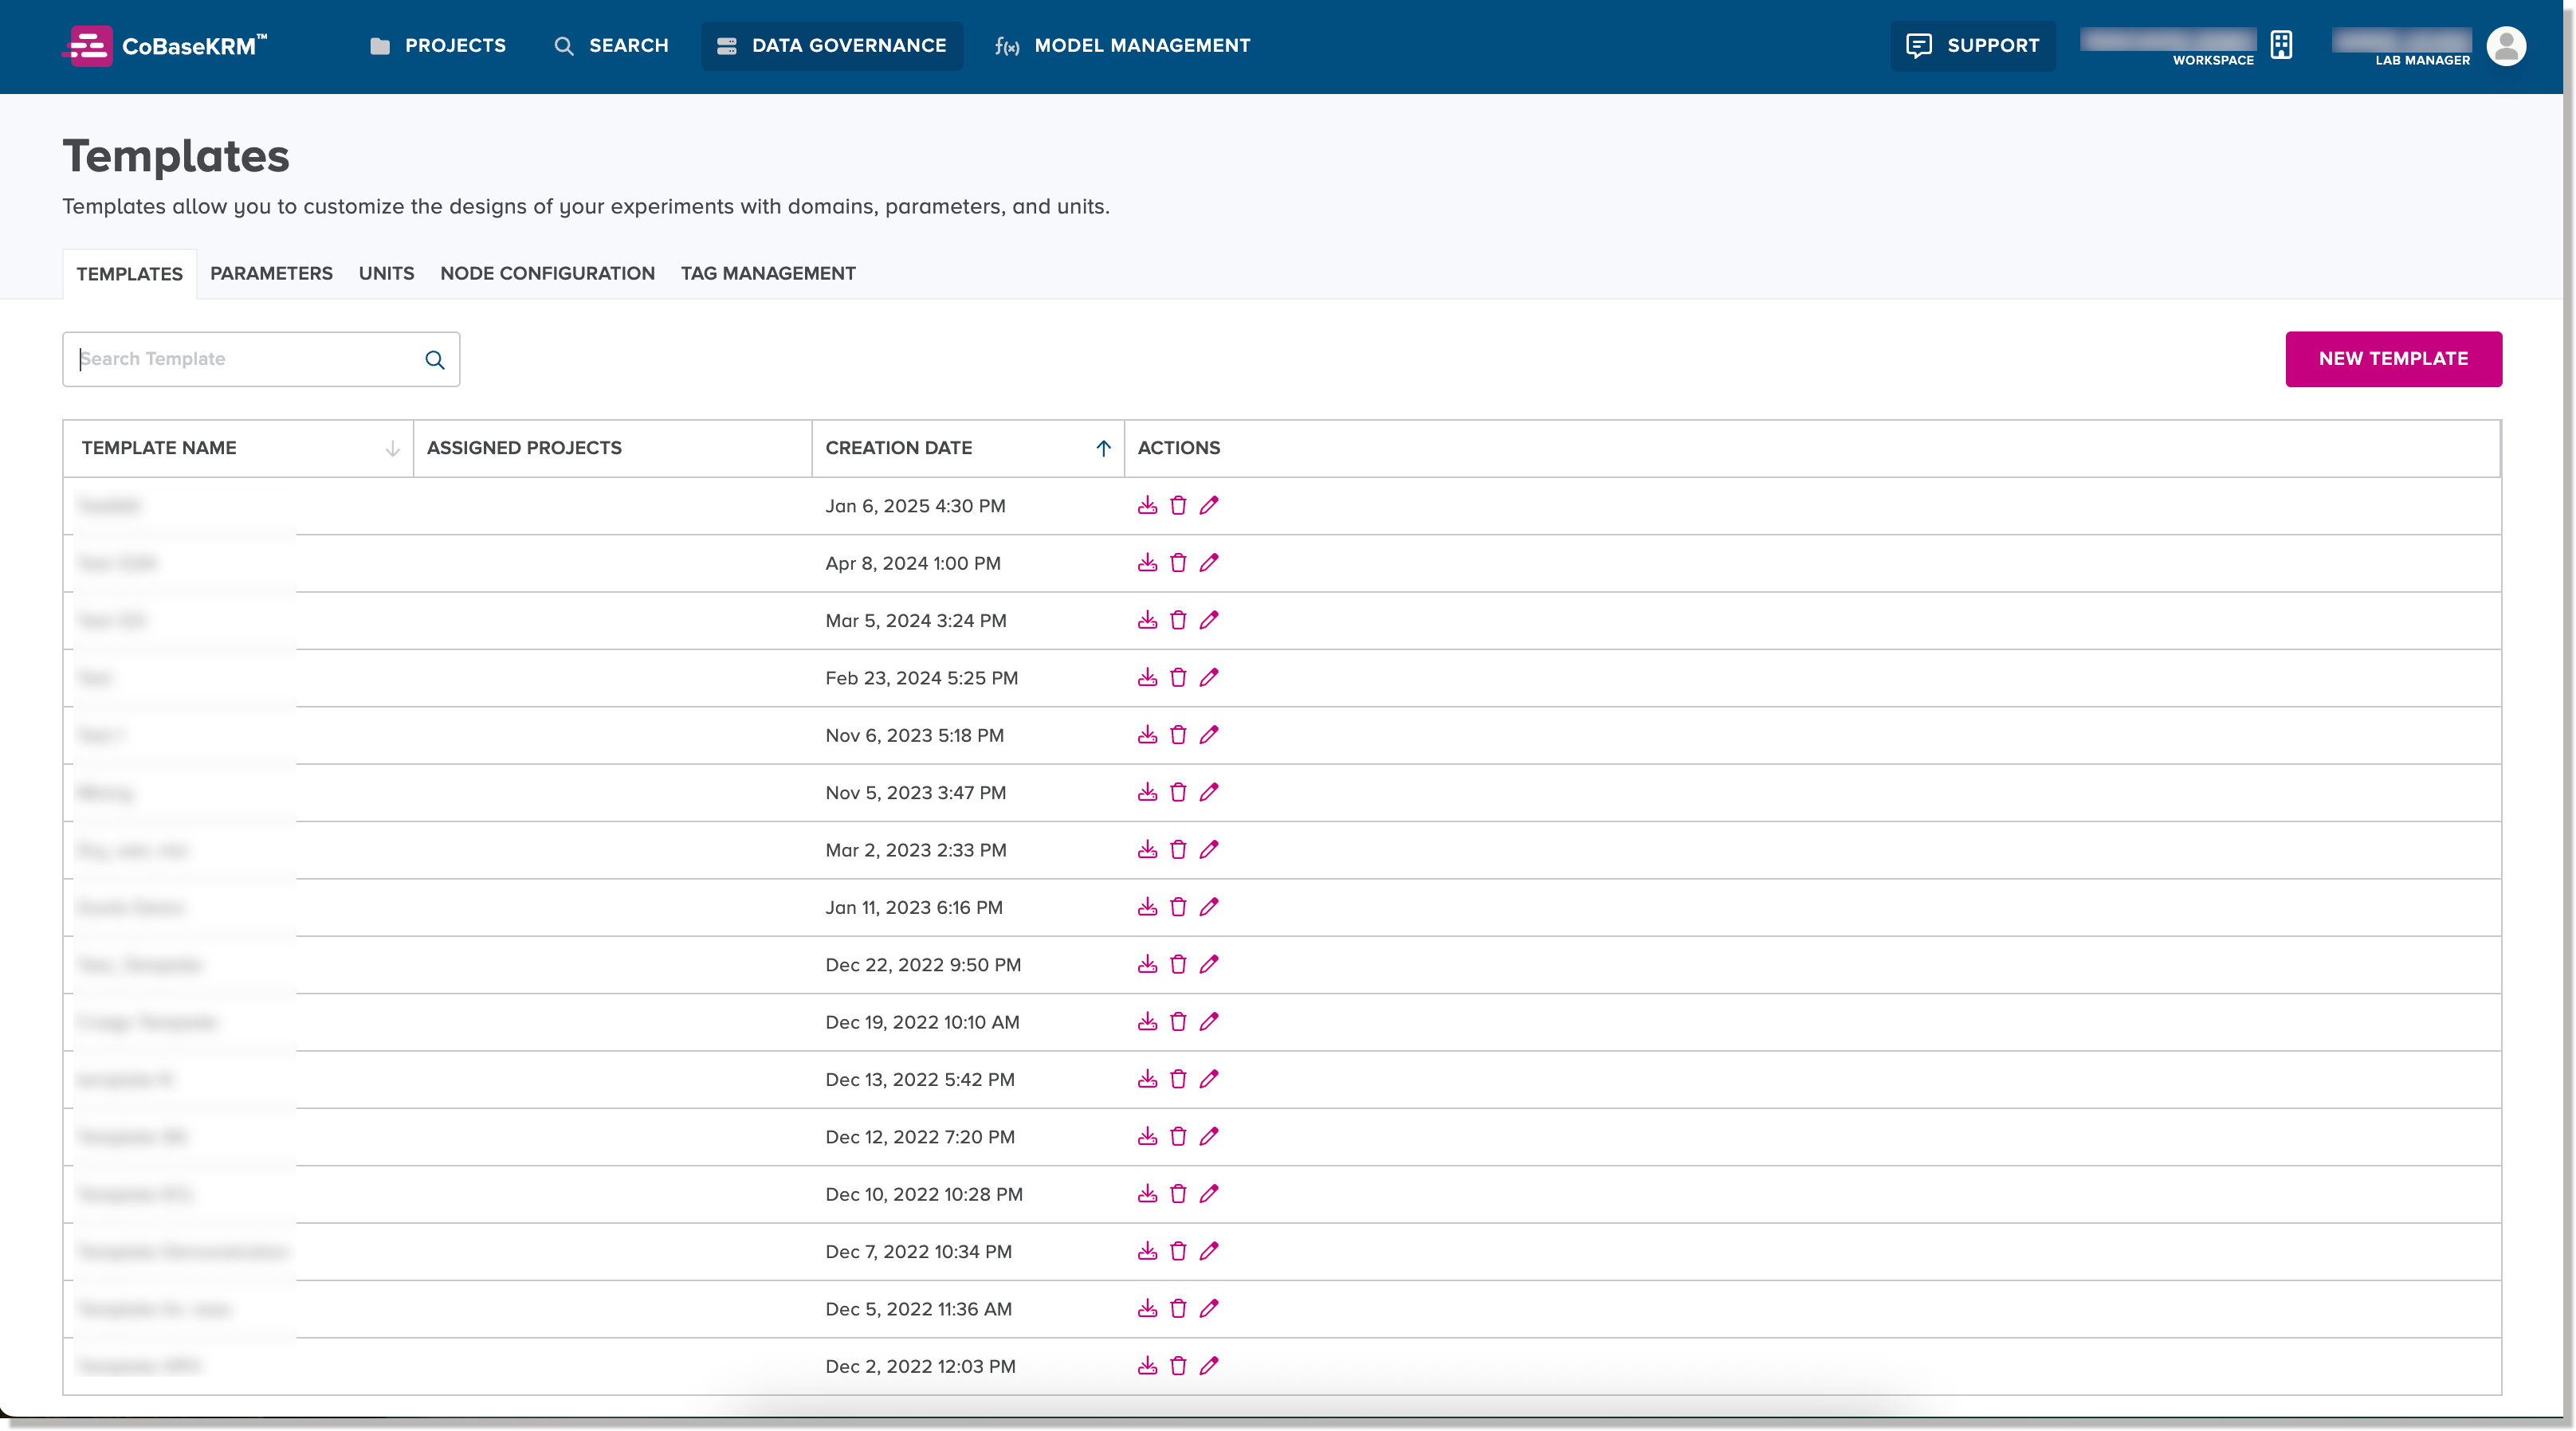Switch to the Node Configuration tab
This screenshot has height=1431, width=2576.
coord(547,273)
